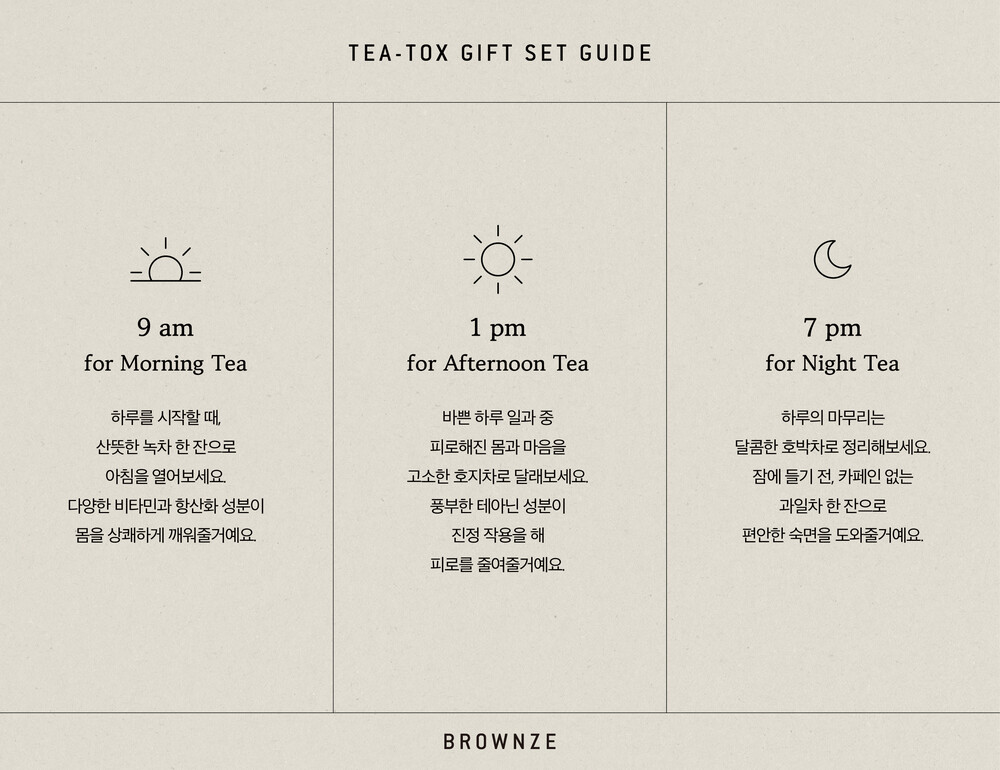Click the line "편안한 숙면을 도와줄거예요."
Image resolution: width=1000 pixels, height=770 pixels.
tap(832, 535)
